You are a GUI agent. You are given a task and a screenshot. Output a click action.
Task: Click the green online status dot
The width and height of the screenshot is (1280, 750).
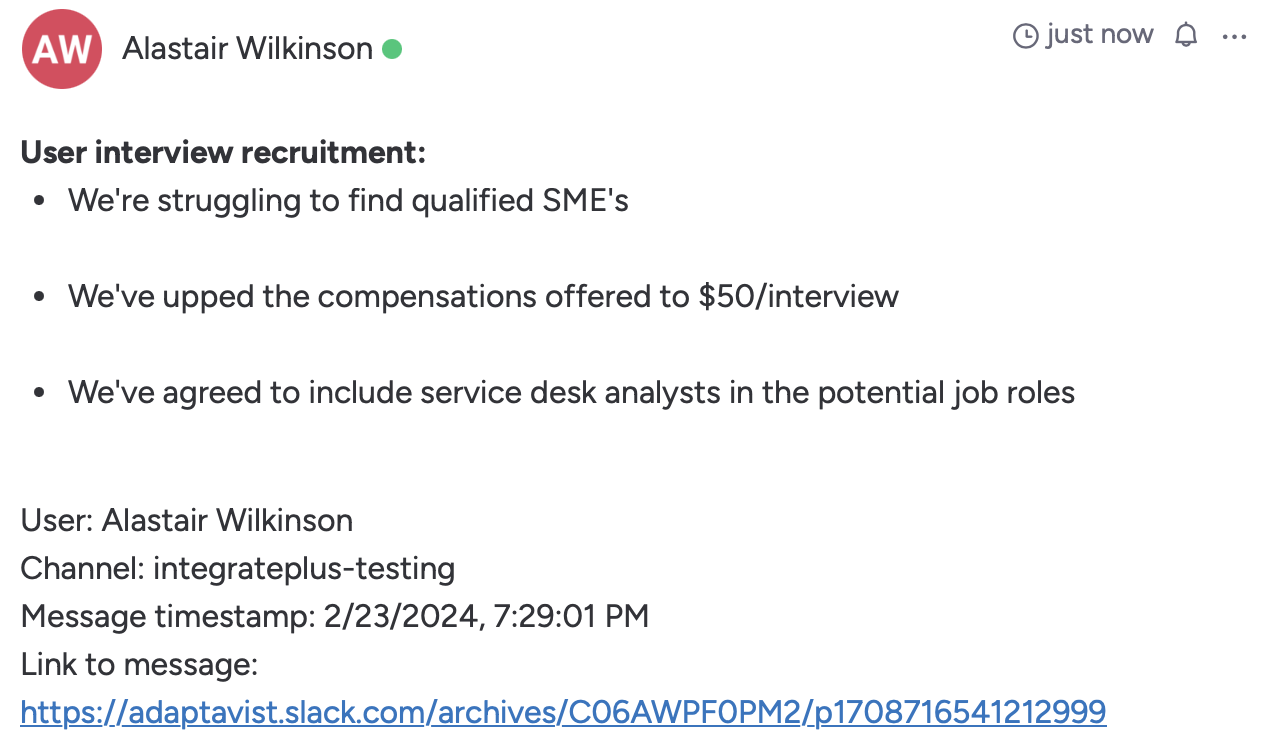(x=392, y=48)
